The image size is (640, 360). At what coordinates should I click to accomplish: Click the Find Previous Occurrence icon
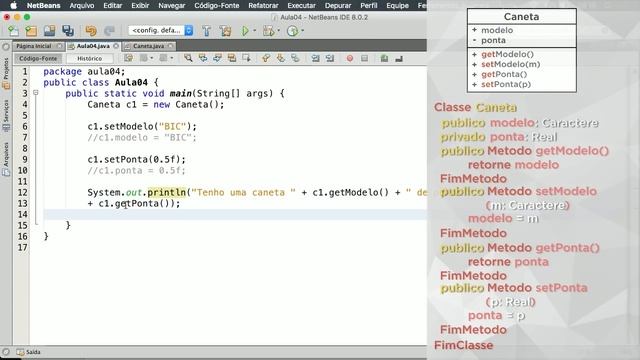click(x=202, y=58)
